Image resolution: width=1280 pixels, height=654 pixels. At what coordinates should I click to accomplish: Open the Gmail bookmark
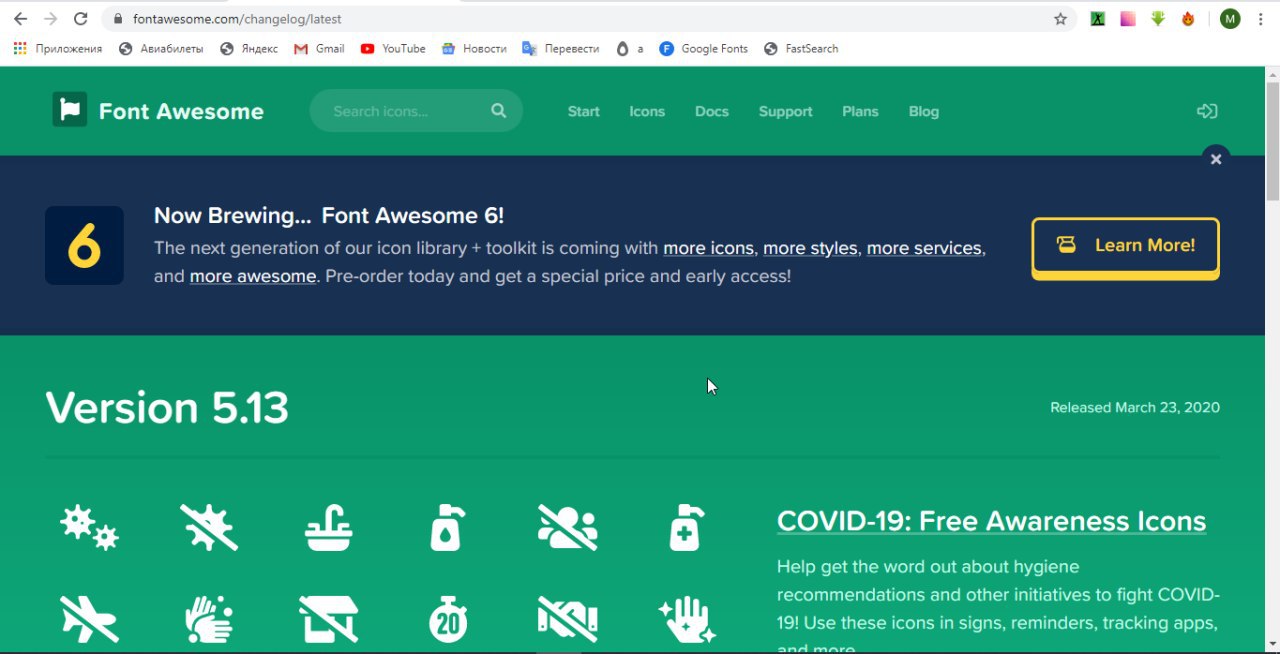[319, 48]
